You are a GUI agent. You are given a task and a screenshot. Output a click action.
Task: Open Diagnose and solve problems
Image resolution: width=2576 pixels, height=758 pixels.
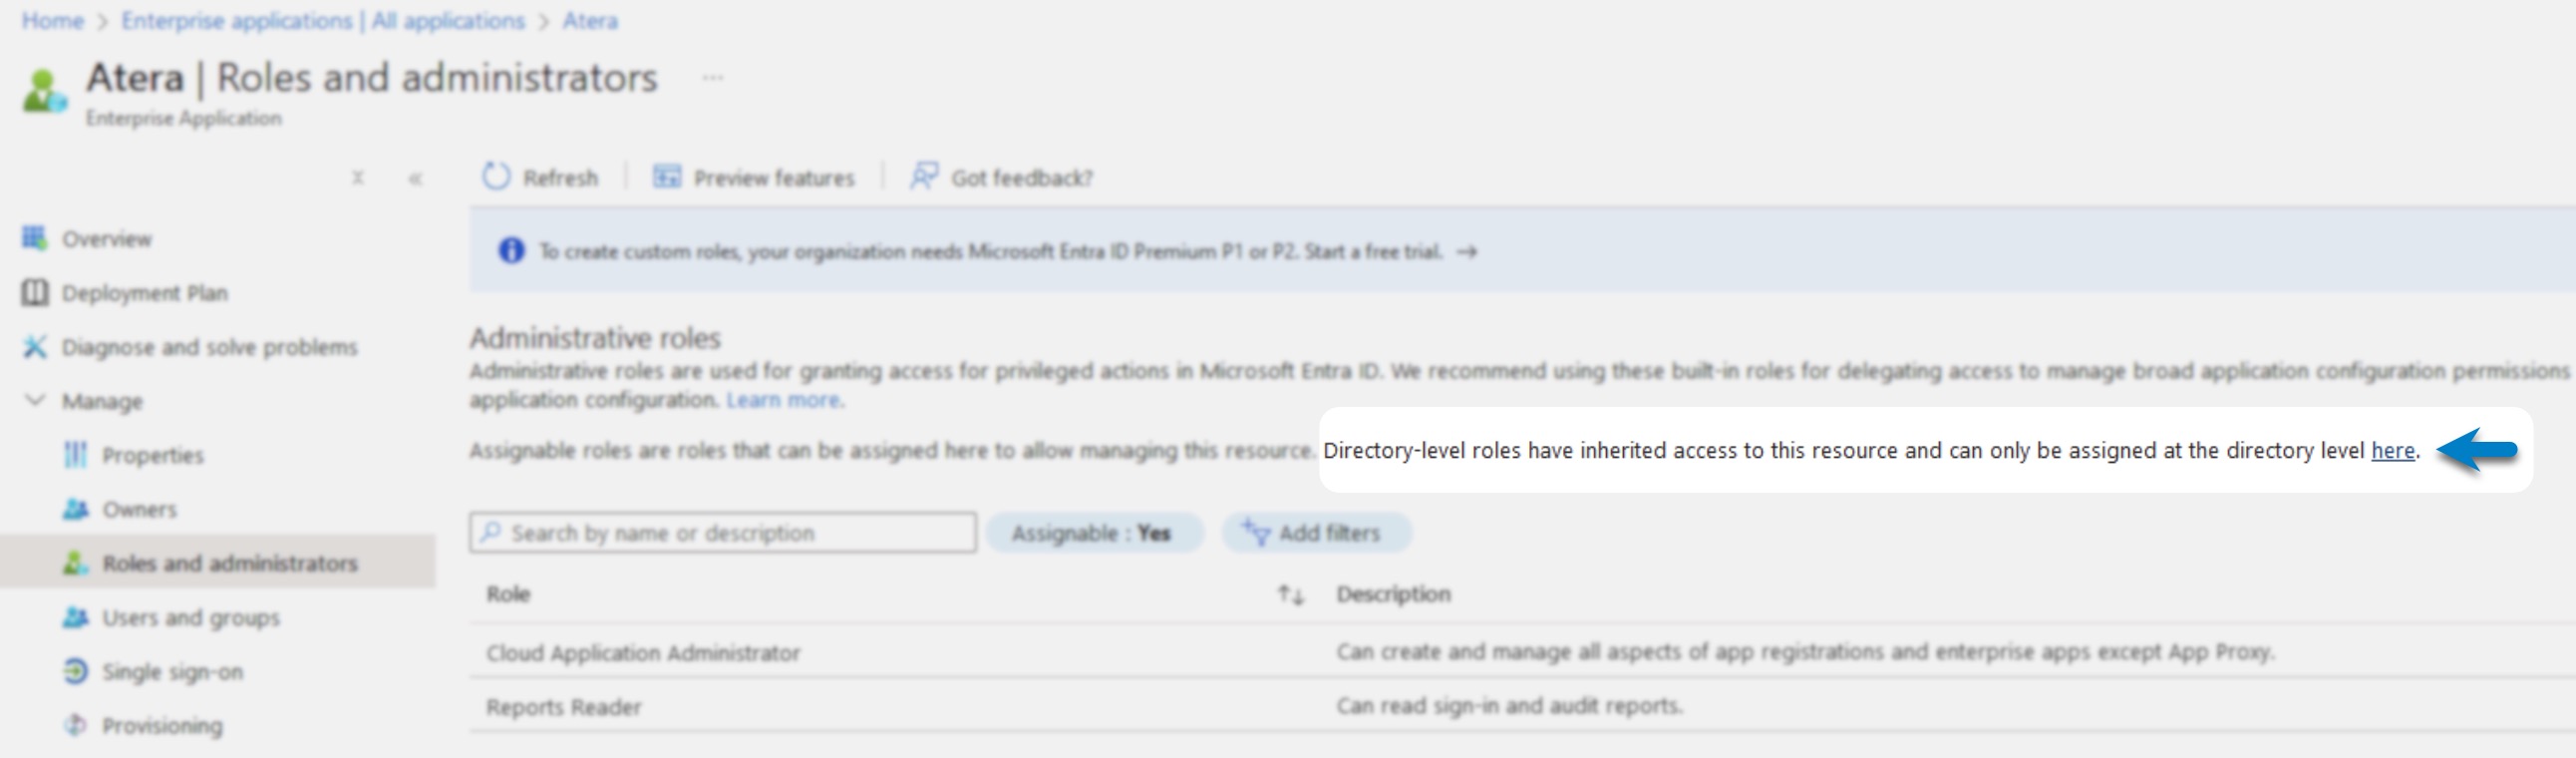[x=210, y=347]
